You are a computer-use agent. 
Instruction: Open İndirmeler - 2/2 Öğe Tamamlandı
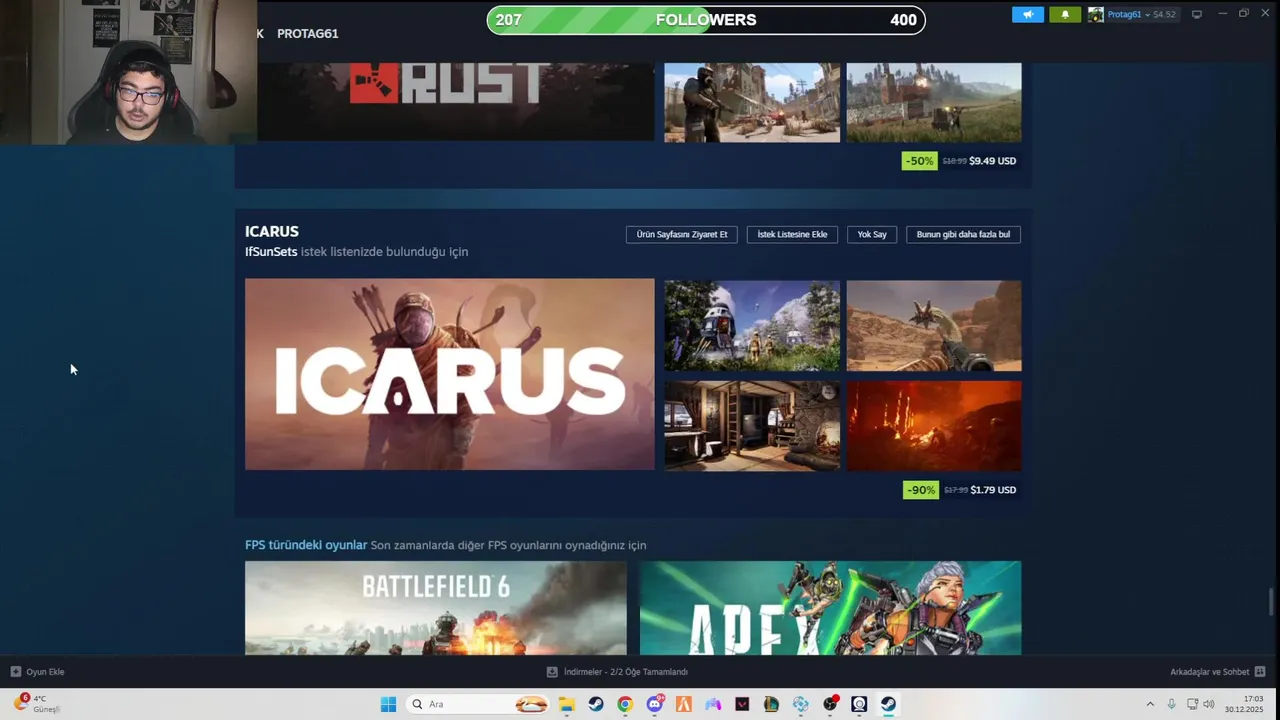pos(626,672)
